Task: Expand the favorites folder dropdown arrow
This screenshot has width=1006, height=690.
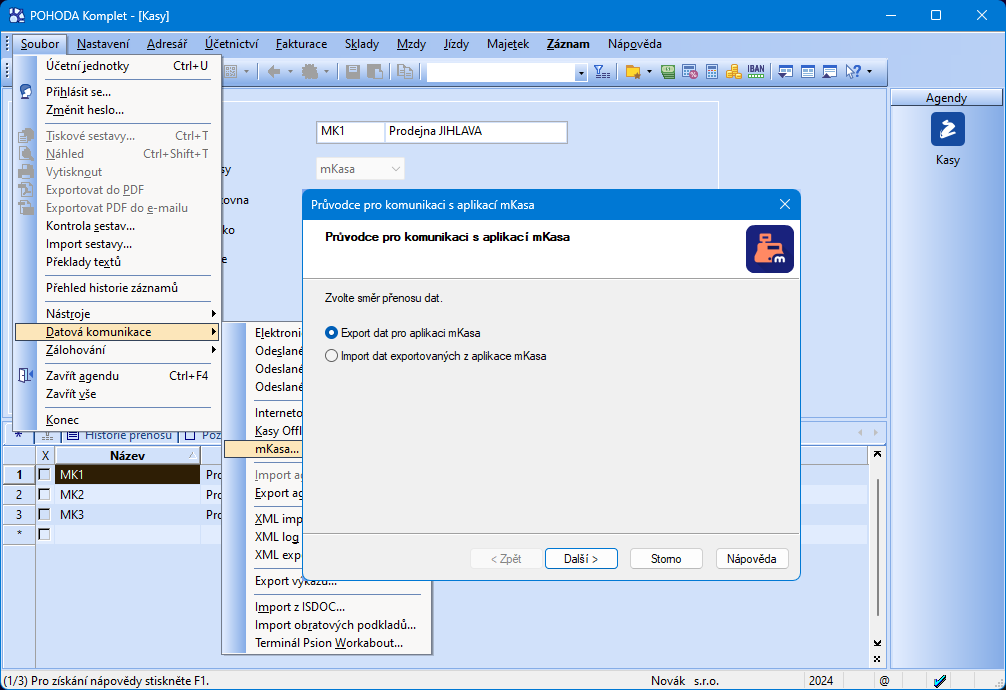Action: (x=649, y=72)
